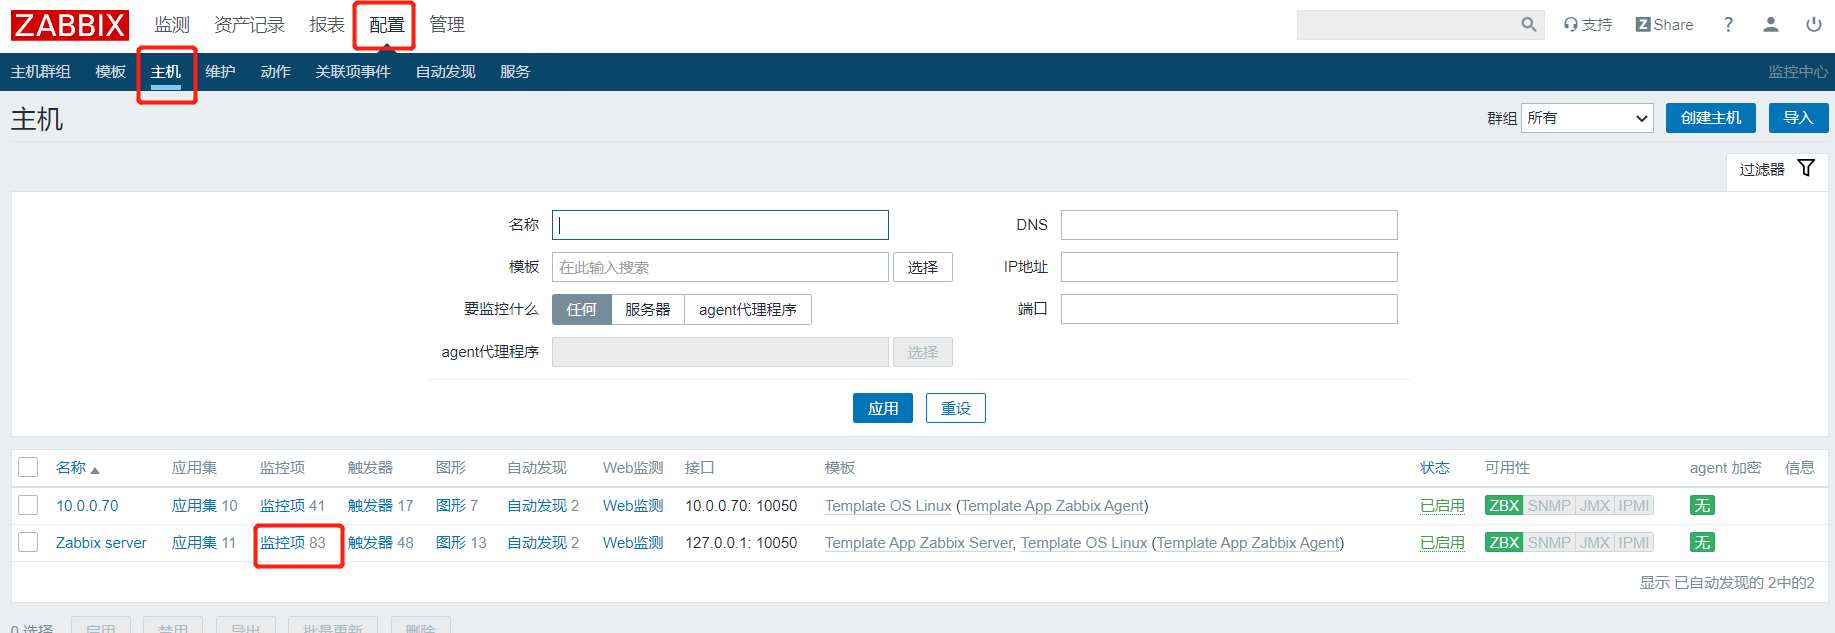Switch to the 动作 submenu
Image resolution: width=1835 pixels, height=633 pixels.
tap(275, 72)
